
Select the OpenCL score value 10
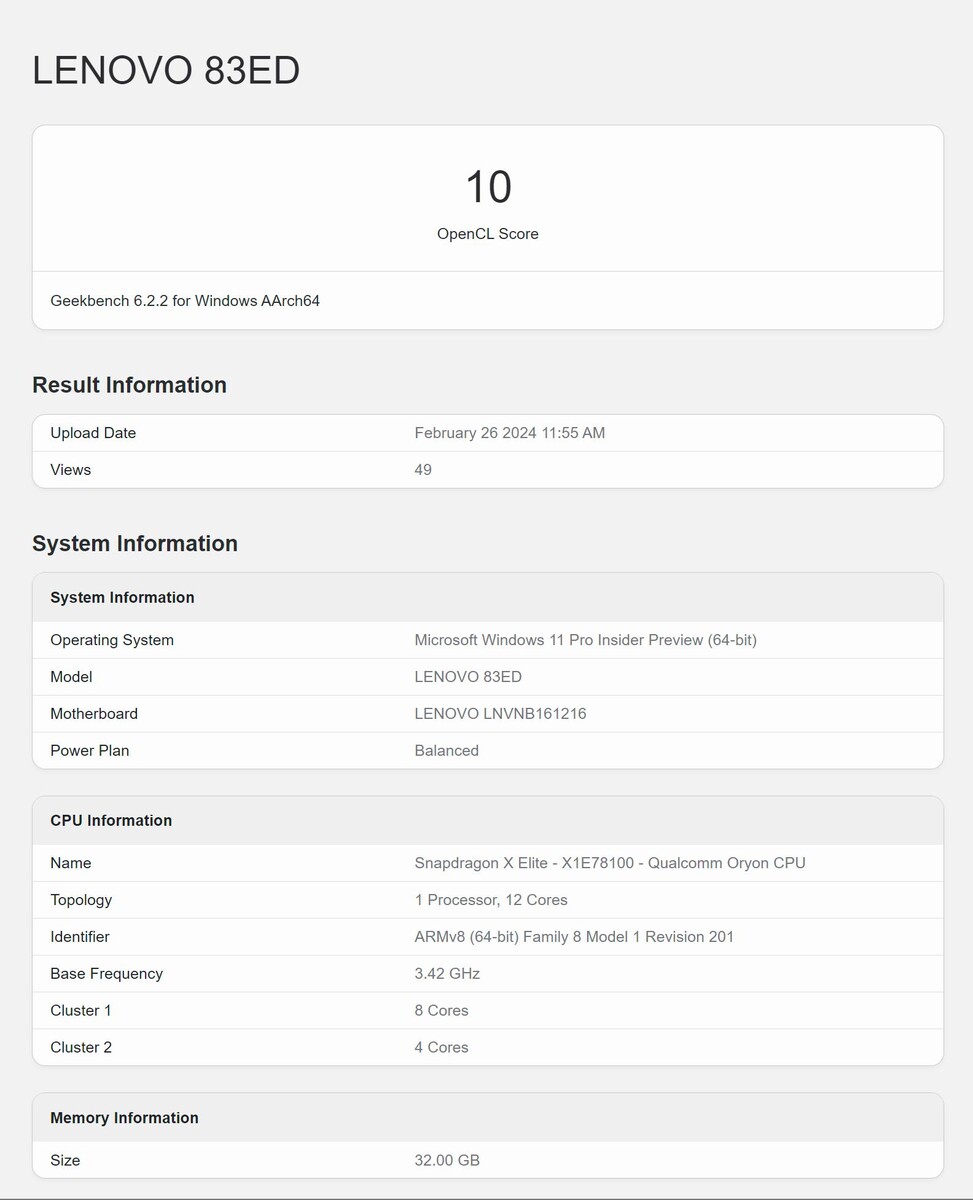click(x=488, y=187)
